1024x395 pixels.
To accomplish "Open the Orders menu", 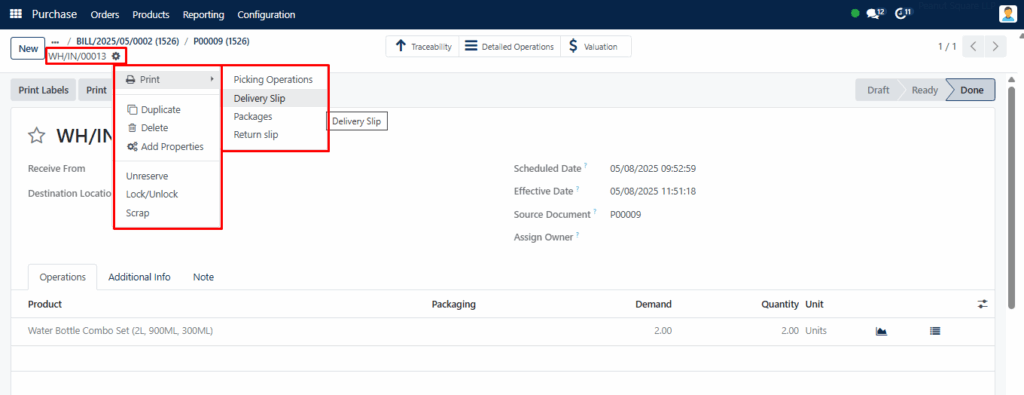I will pos(104,14).
